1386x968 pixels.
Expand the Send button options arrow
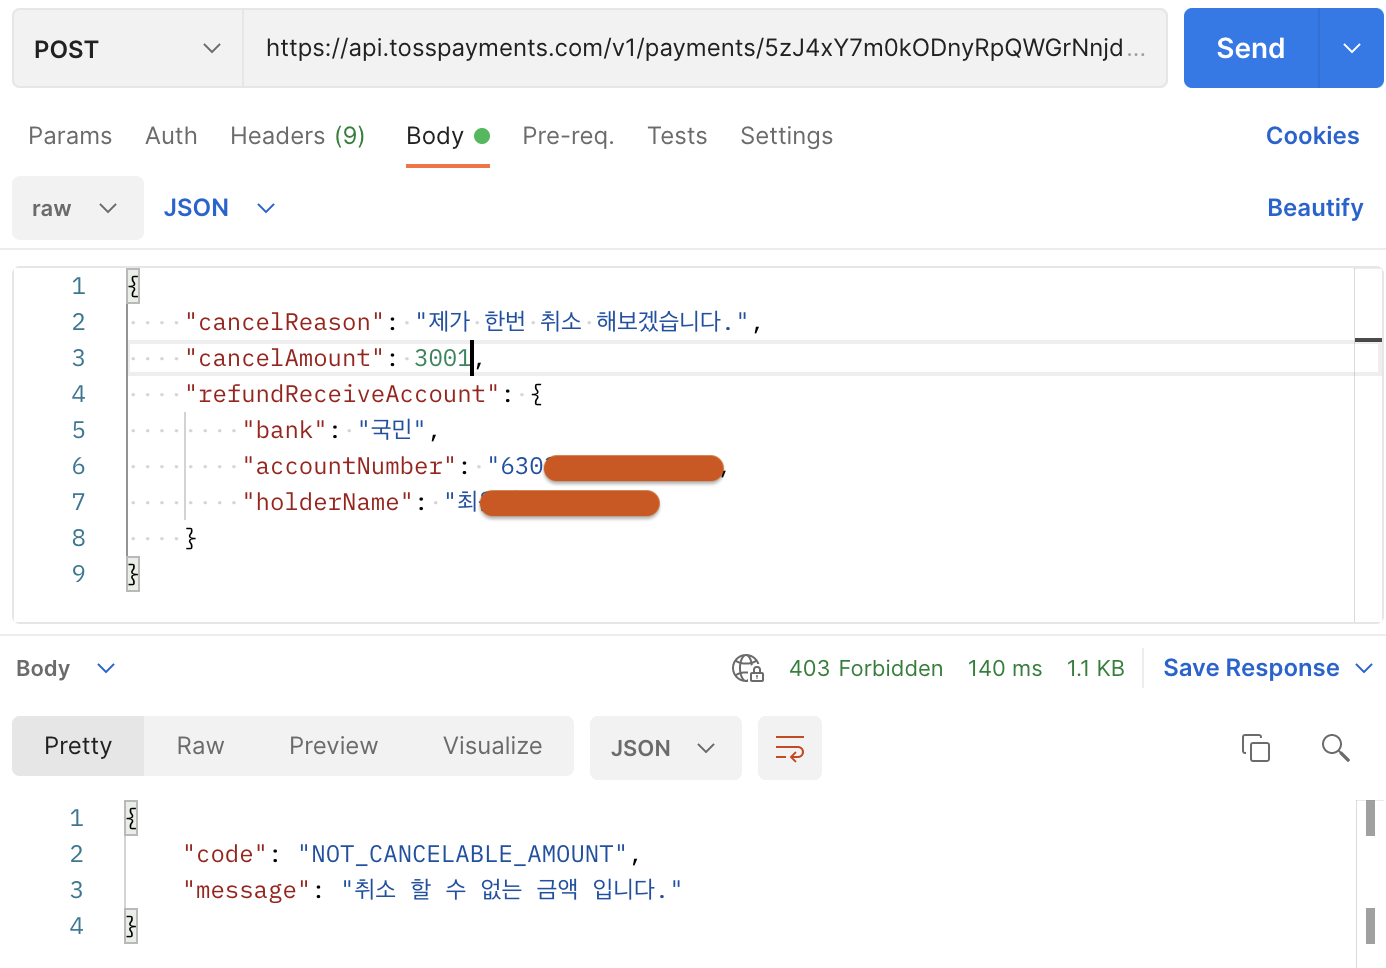click(1352, 48)
